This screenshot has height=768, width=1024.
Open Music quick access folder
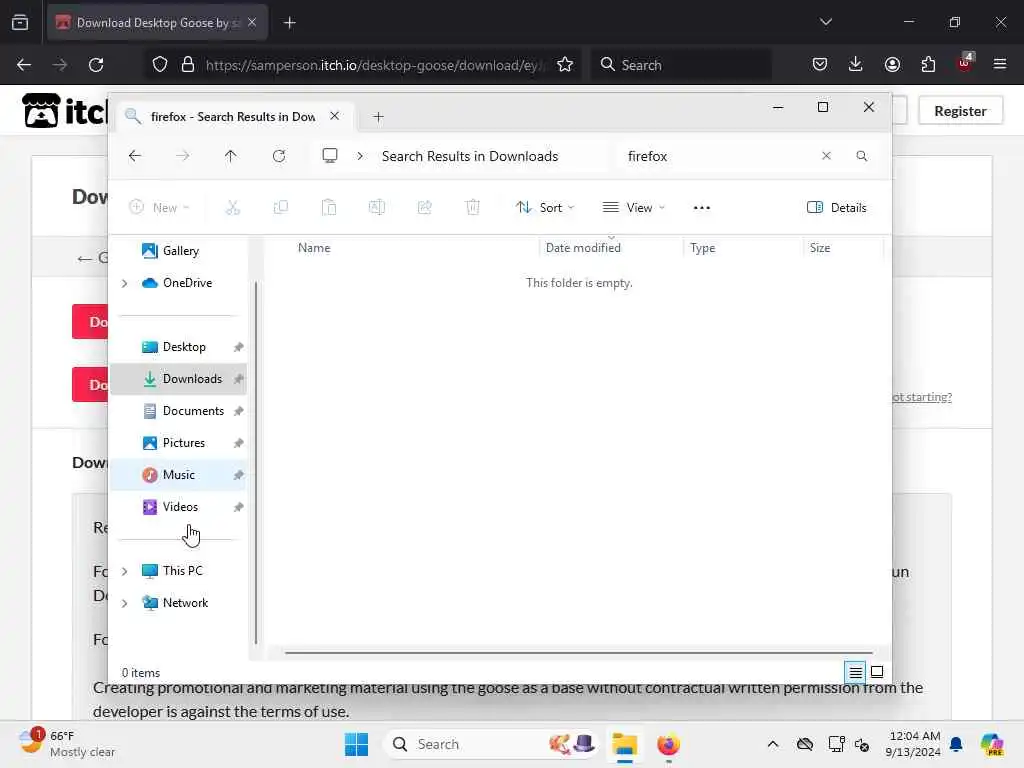pos(178,475)
